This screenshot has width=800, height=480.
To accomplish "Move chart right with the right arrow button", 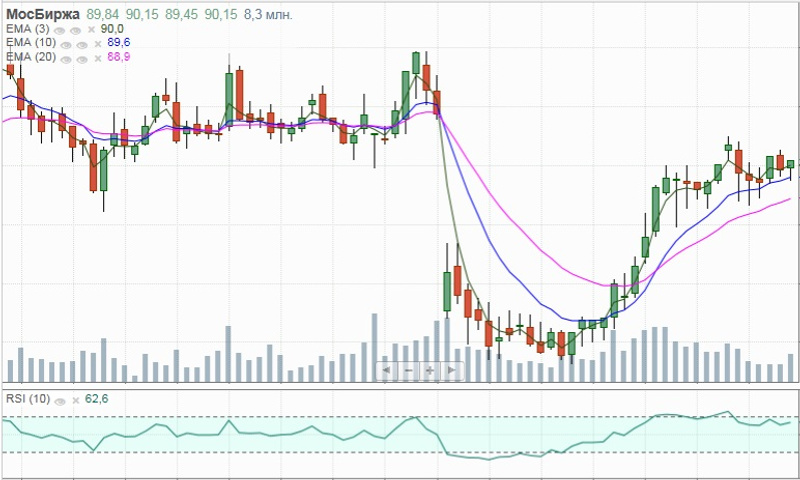I will [452, 370].
